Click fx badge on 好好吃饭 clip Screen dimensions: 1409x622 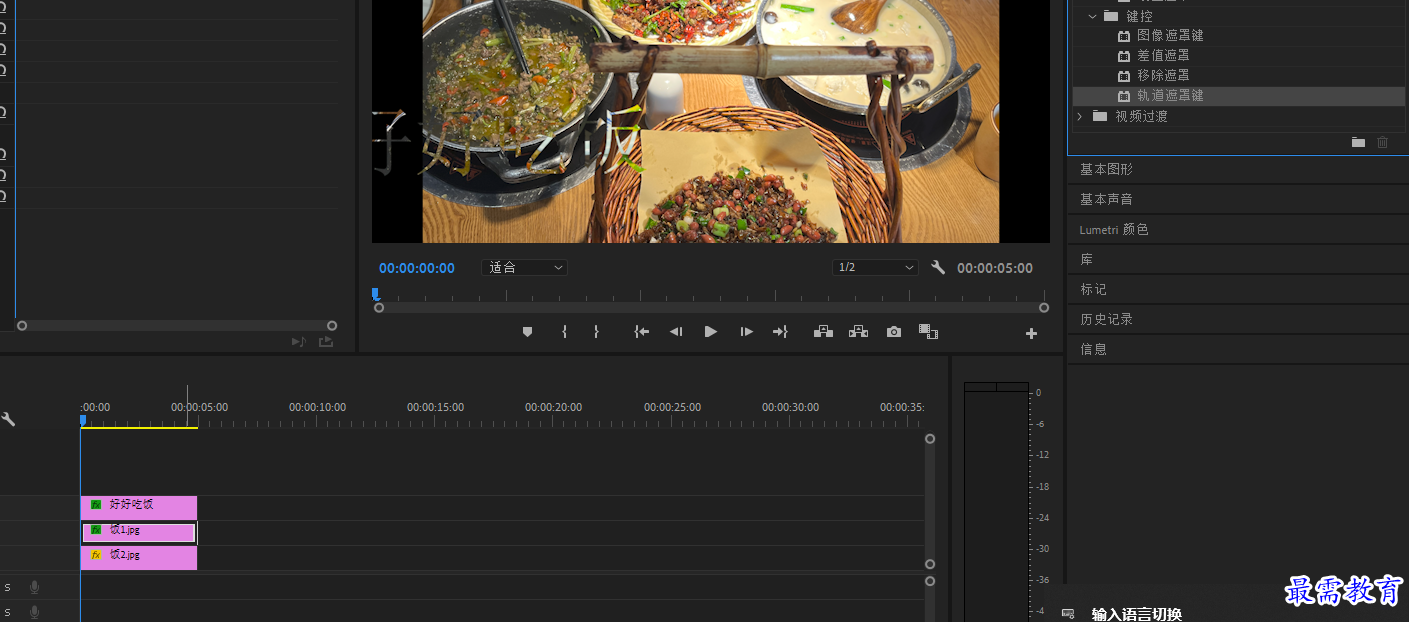[96, 505]
